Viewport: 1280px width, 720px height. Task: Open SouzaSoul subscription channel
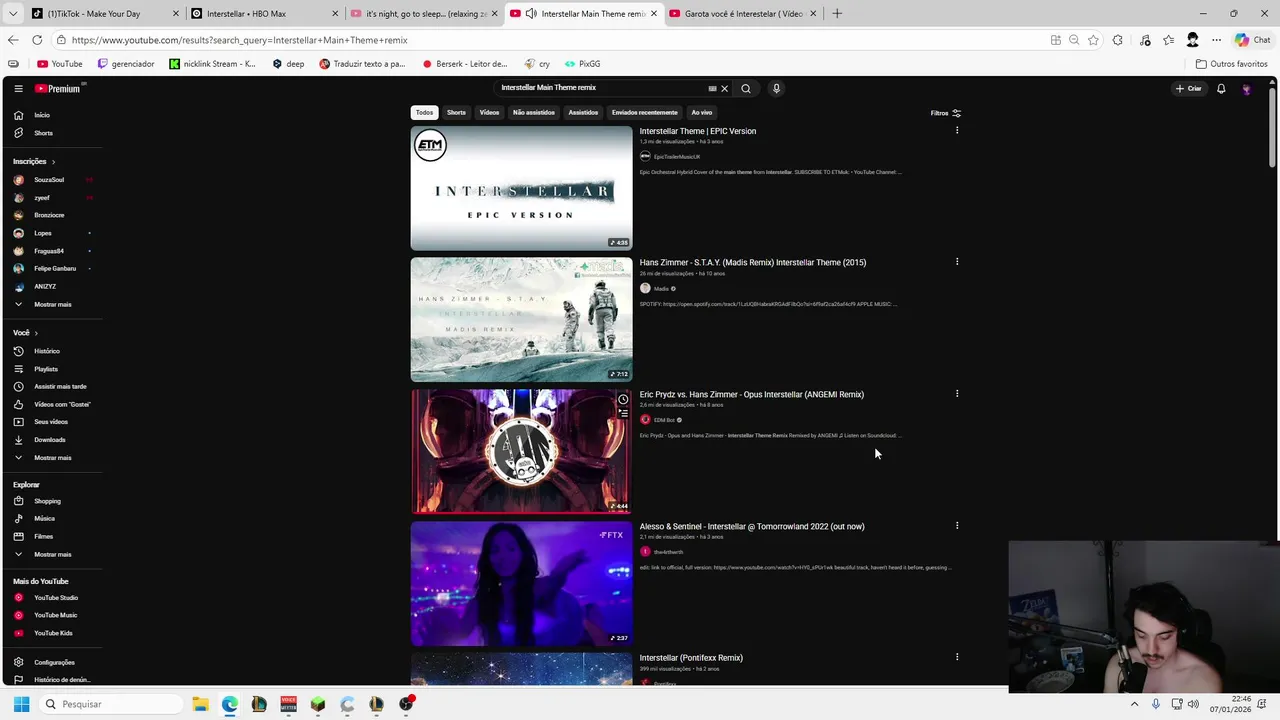[x=51, y=180]
